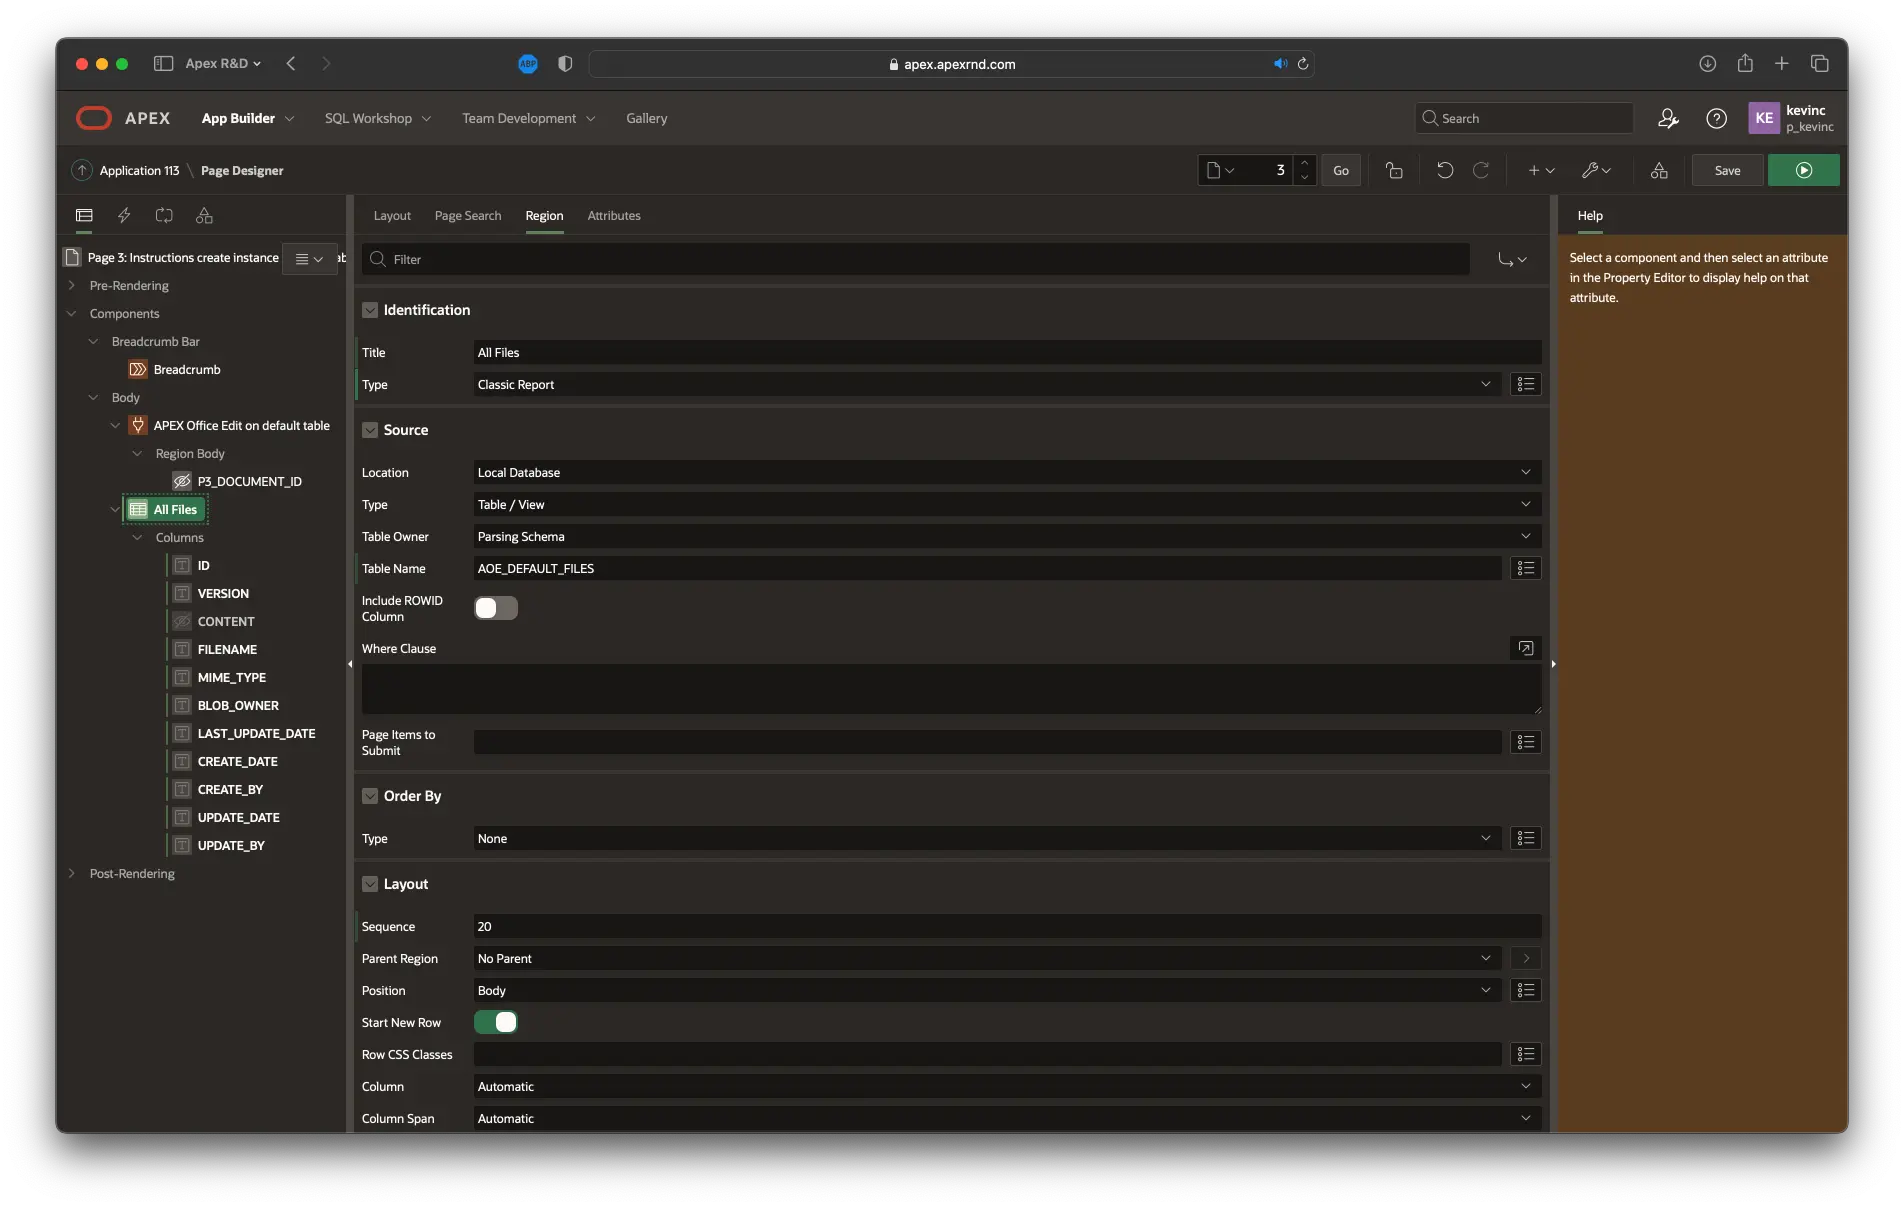1904x1207 pixels.
Task: Collapse the left pane splitter arrow
Action: coord(350,664)
